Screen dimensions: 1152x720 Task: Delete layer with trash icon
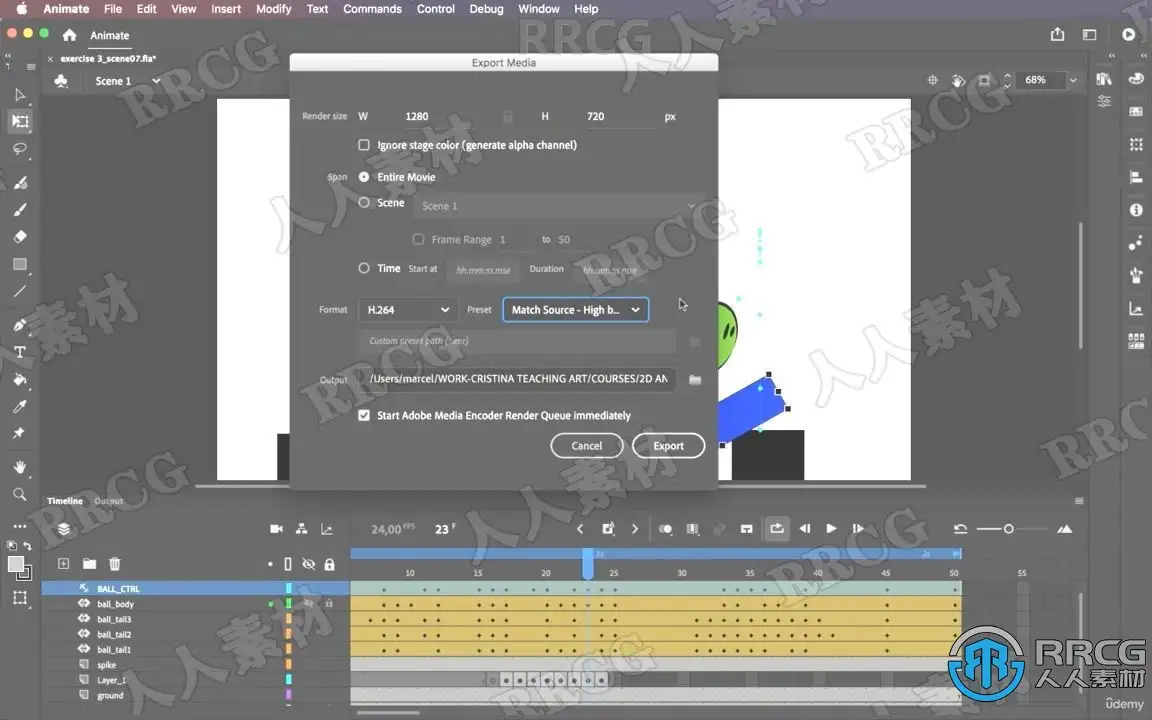click(x=115, y=564)
